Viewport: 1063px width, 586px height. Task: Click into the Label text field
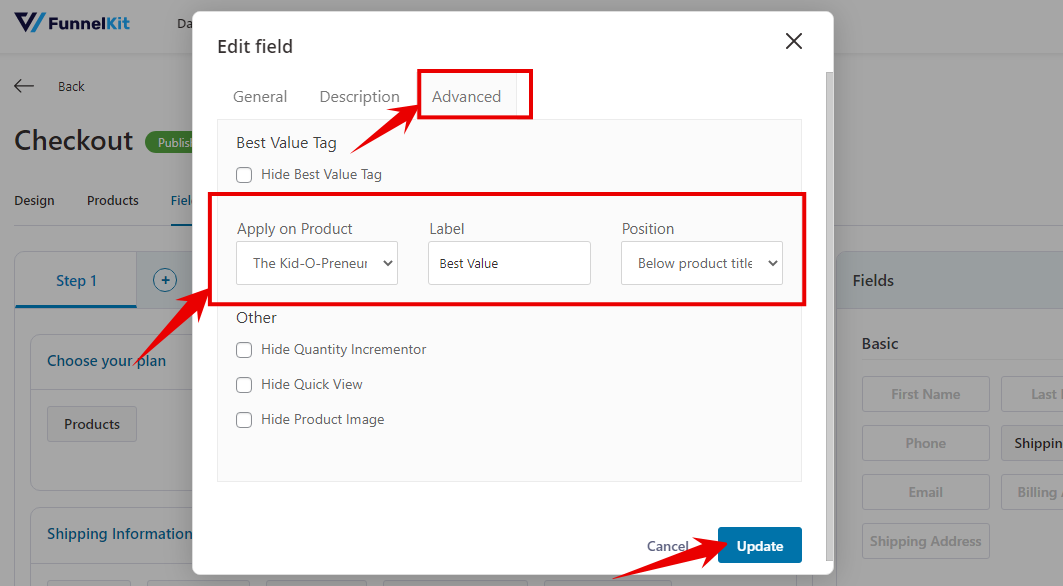[x=509, y=263]
